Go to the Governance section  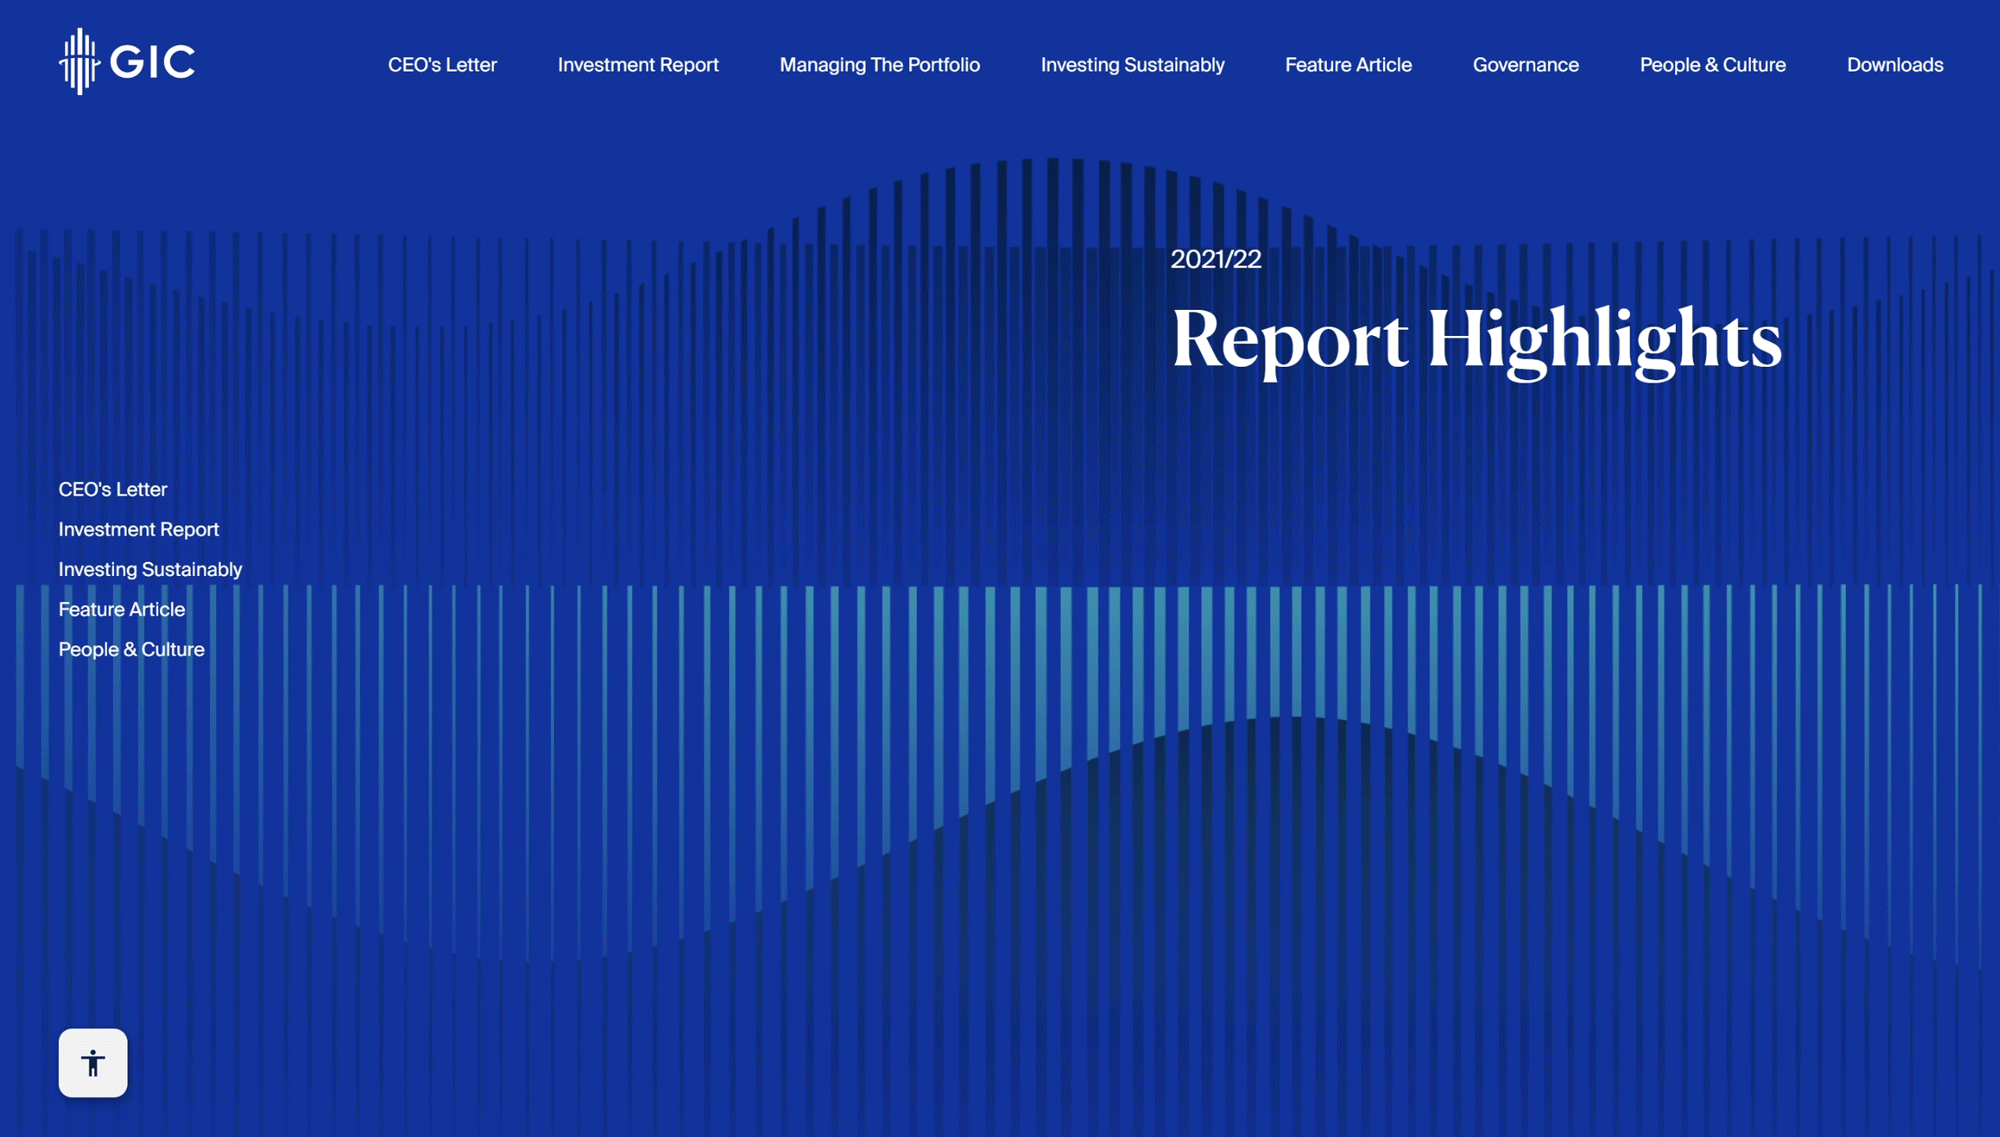[1525, 64]
